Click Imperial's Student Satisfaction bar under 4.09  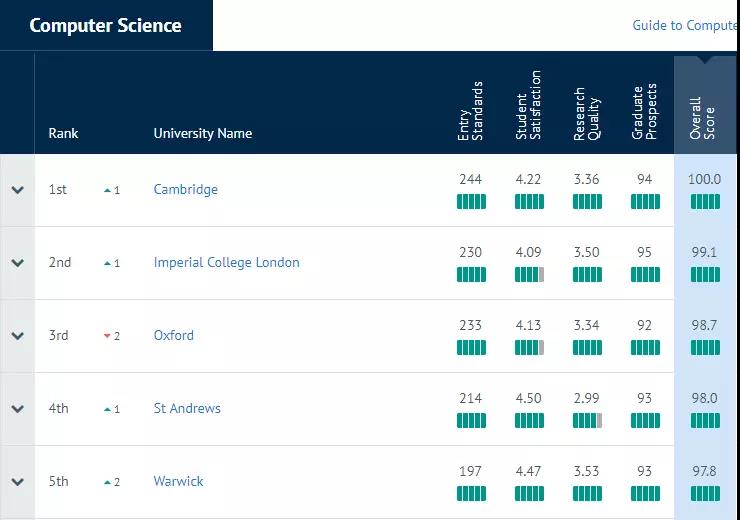pos(529,274)
